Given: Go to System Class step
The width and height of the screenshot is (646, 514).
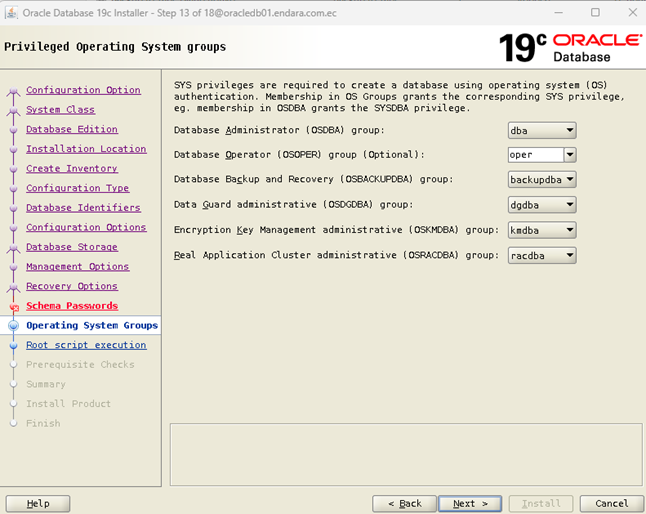Looking at the screenshot, I should point(61,110).
